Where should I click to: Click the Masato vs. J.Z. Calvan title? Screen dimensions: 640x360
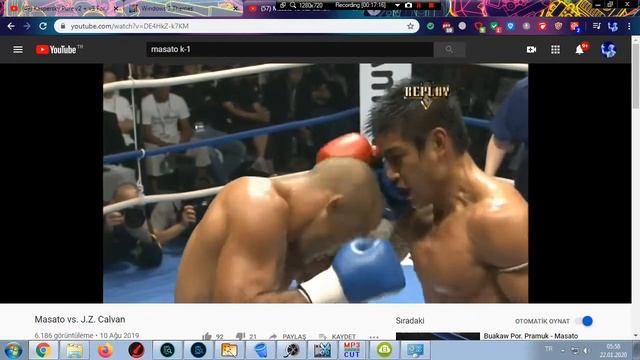(x=80, y=319)
